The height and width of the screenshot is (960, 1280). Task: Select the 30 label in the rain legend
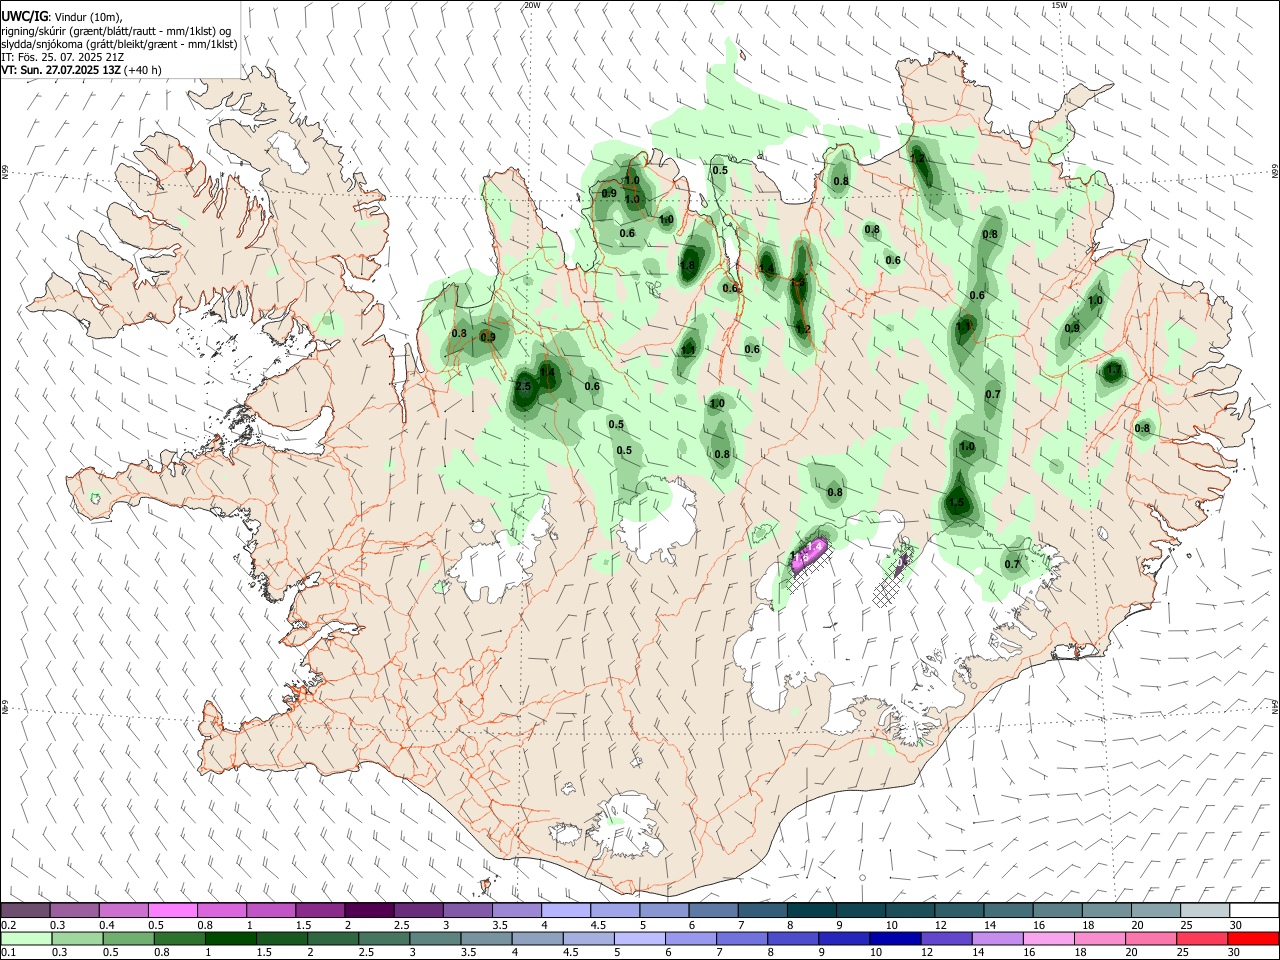(1235, 952)
